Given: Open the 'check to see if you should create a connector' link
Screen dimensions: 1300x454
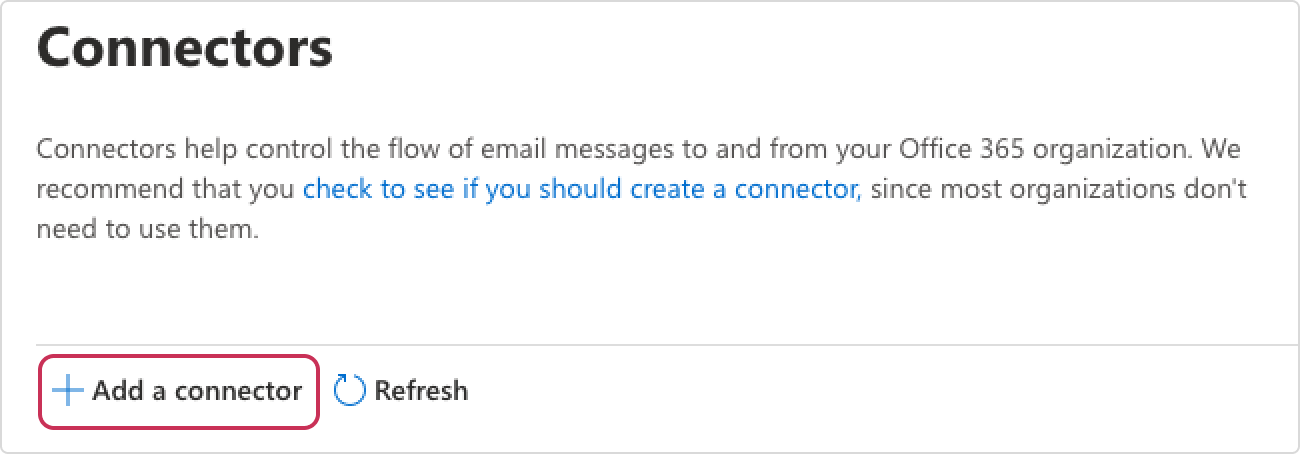Looking at the screenshot, I should (x=582, y=189).
